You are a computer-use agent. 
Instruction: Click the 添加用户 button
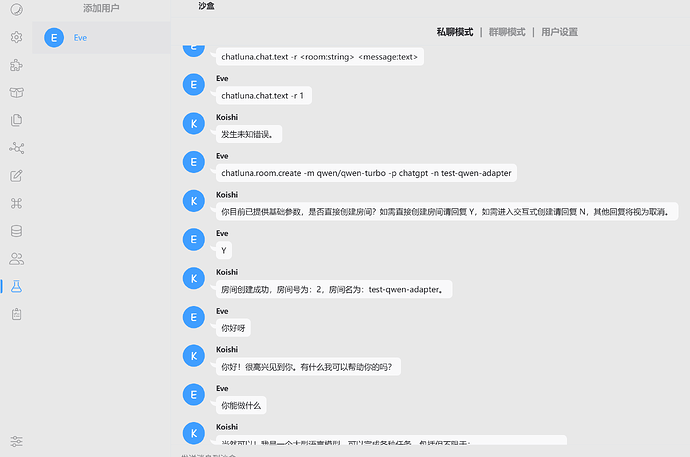(101, 8)
